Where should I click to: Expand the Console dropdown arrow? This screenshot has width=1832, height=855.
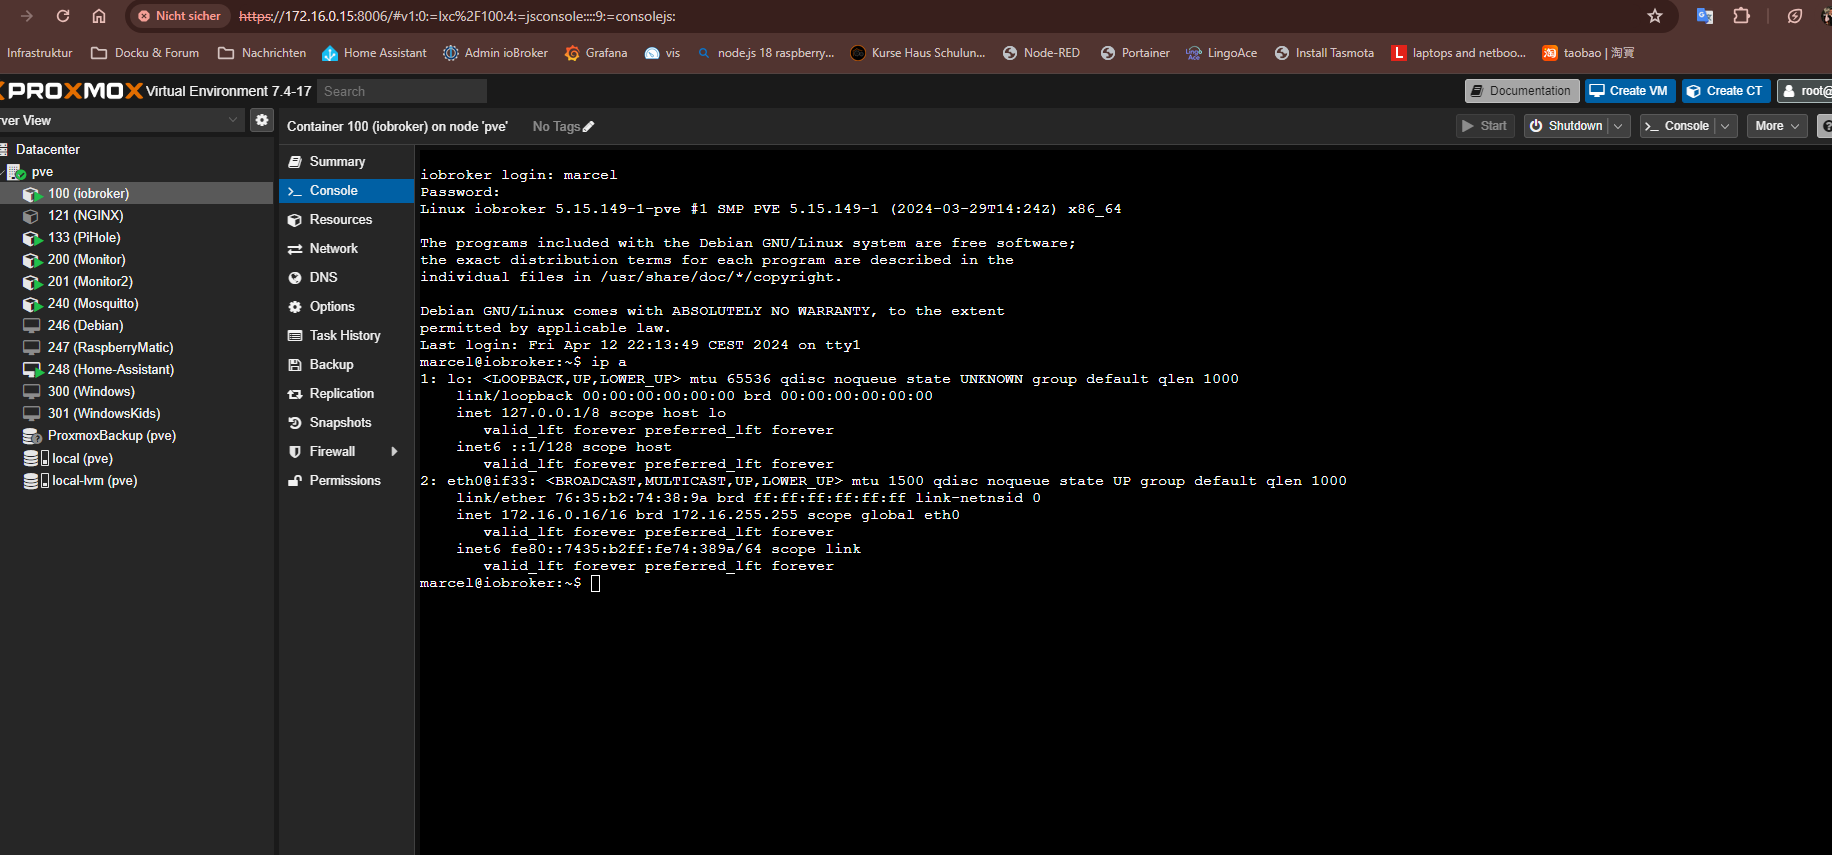click(1726, 126)
